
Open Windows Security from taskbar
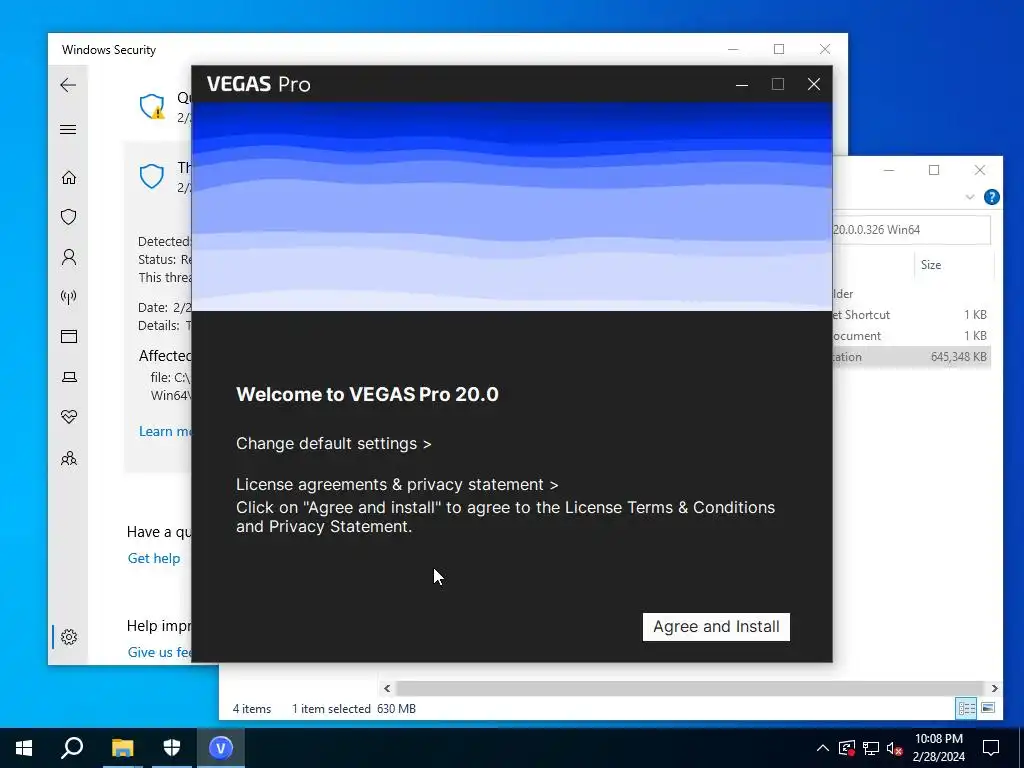tap(172, 748)
